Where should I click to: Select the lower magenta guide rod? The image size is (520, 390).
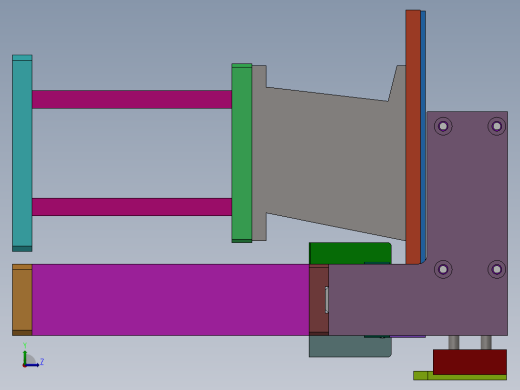pyautogui.click(x=132, y=207)
